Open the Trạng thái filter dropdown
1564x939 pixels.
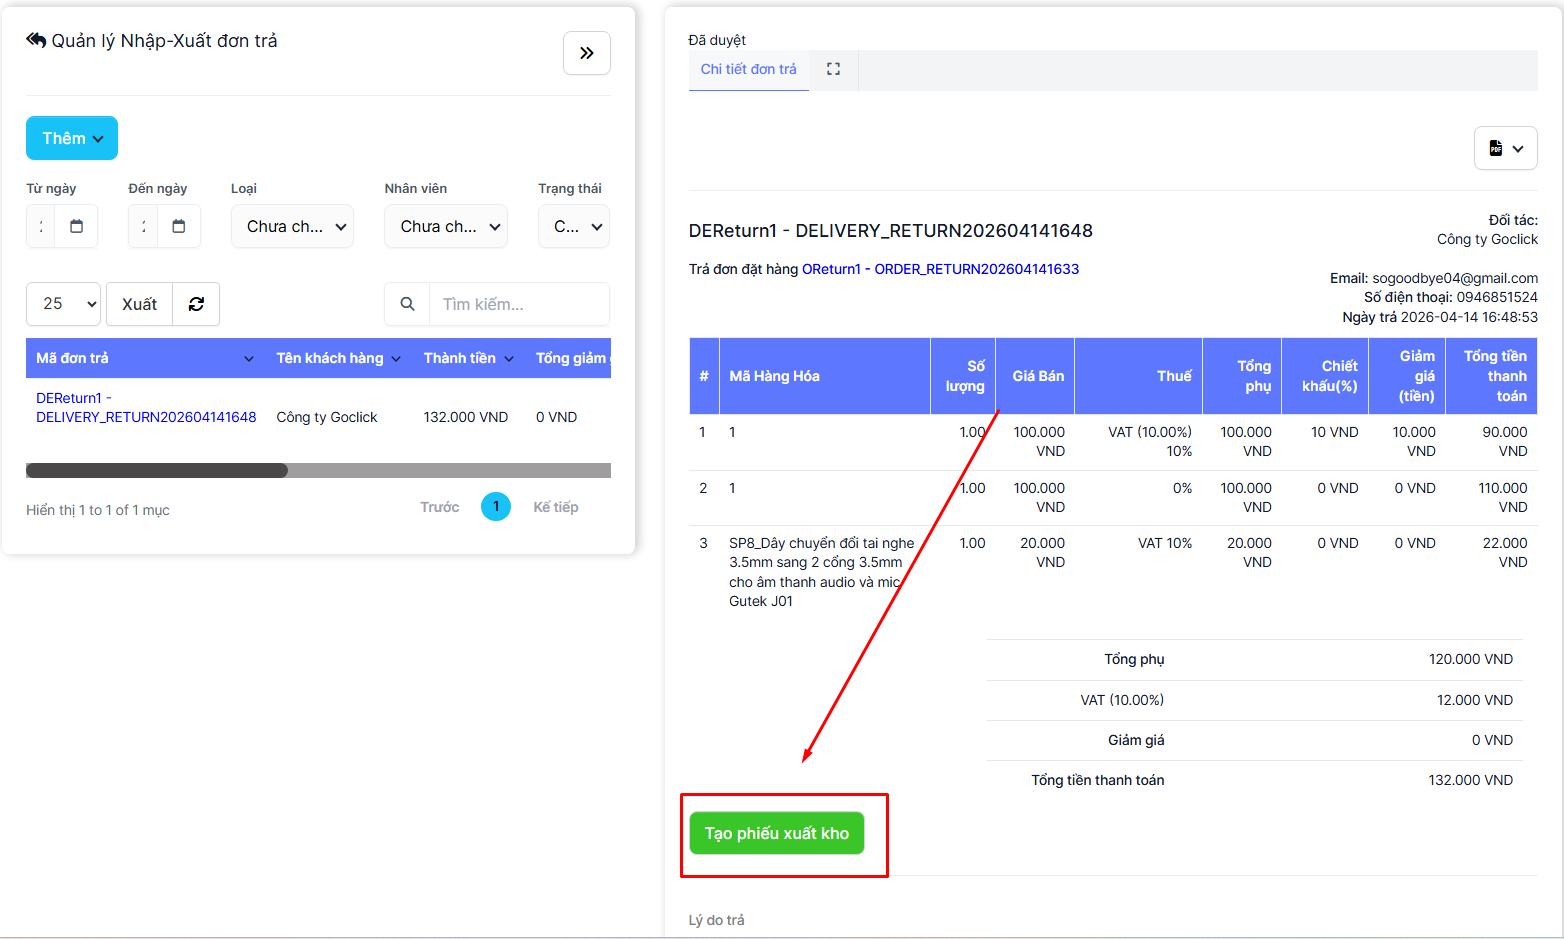pyautogui.click(x=574, y=226)
